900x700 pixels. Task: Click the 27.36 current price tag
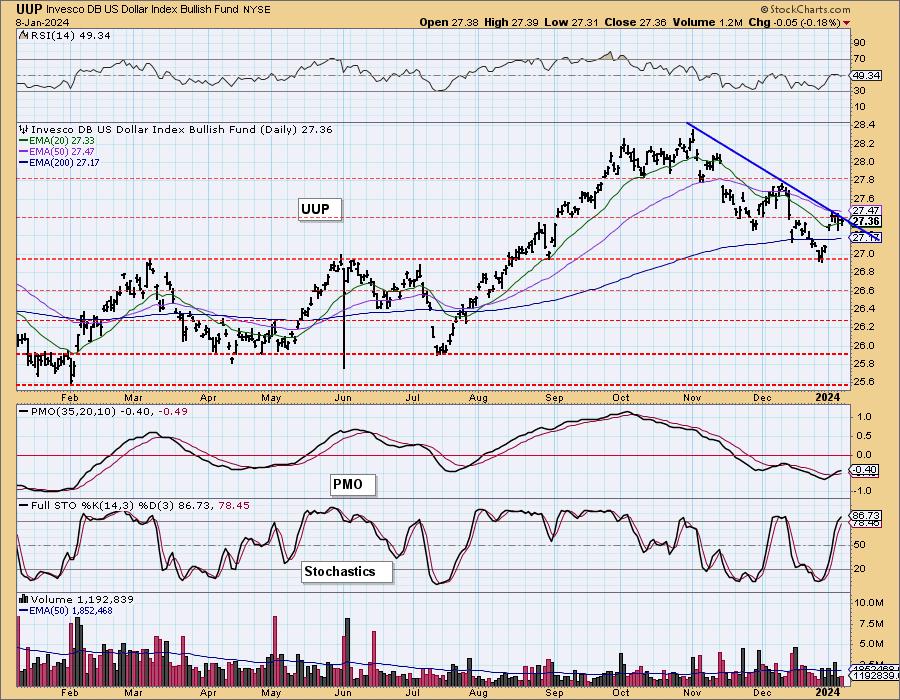point(866,221)
